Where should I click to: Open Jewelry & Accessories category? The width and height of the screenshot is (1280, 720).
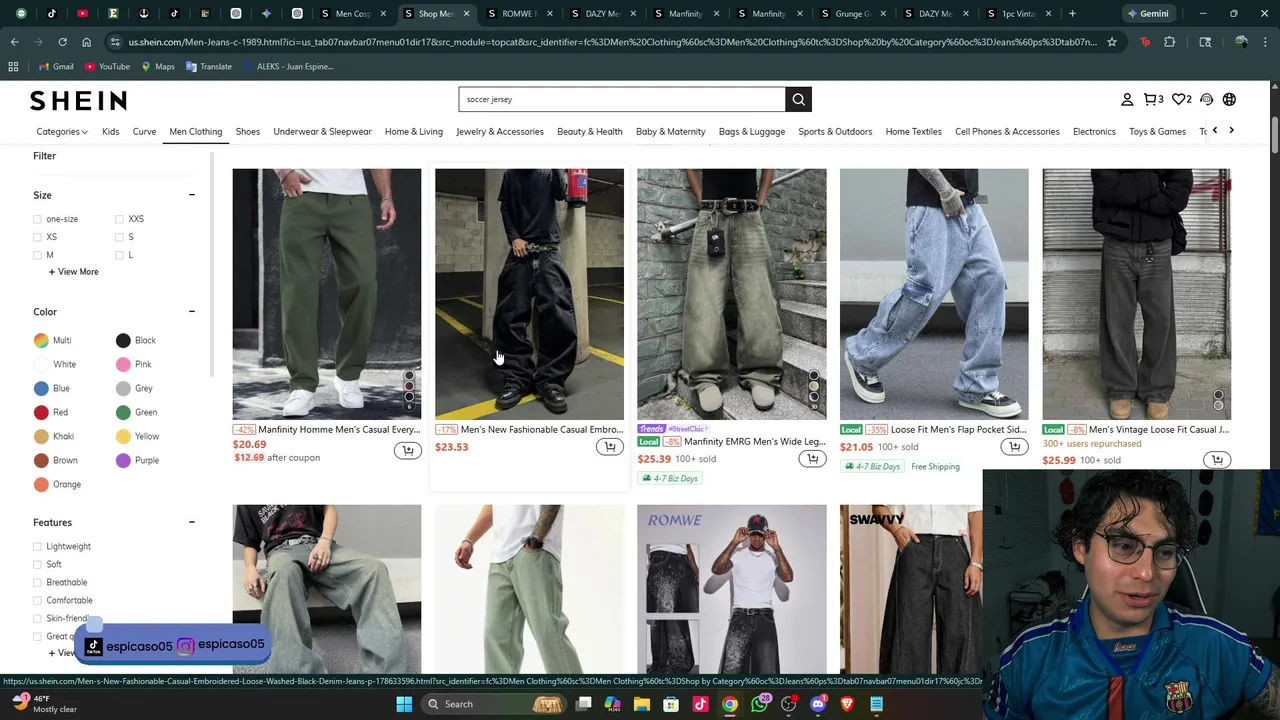pyautogui.click(x=500, y=131)
